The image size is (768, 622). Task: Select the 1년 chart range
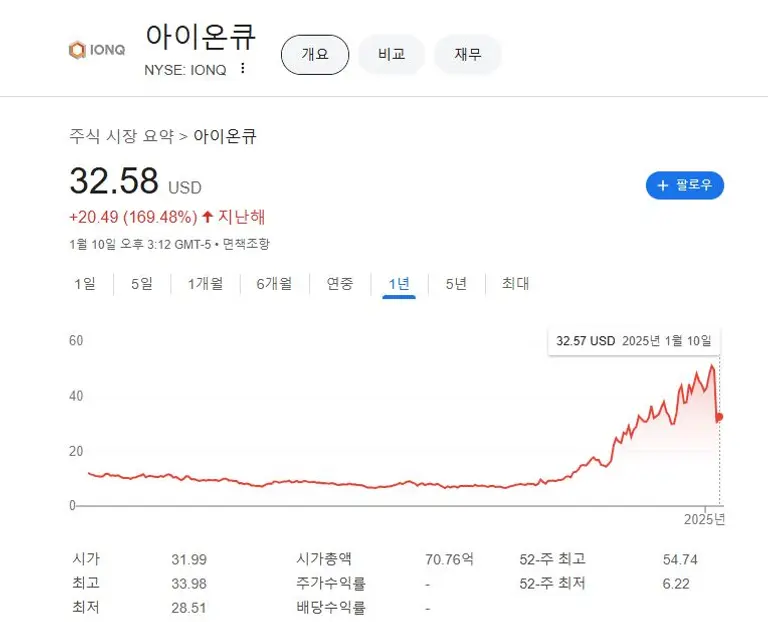[399, 284]
